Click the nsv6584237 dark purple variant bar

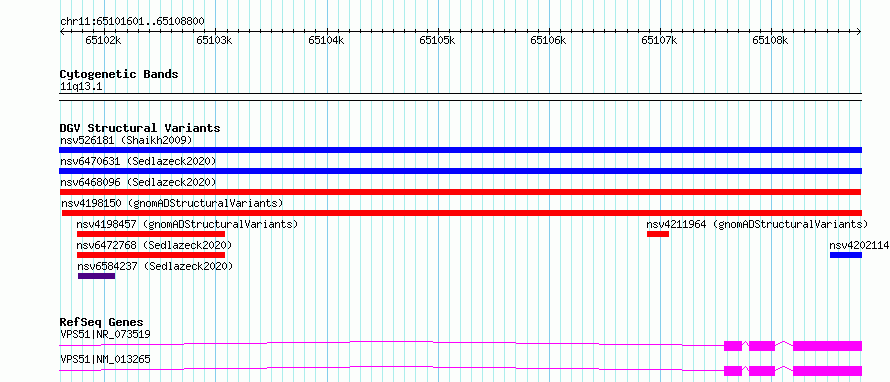click(96, 276)
